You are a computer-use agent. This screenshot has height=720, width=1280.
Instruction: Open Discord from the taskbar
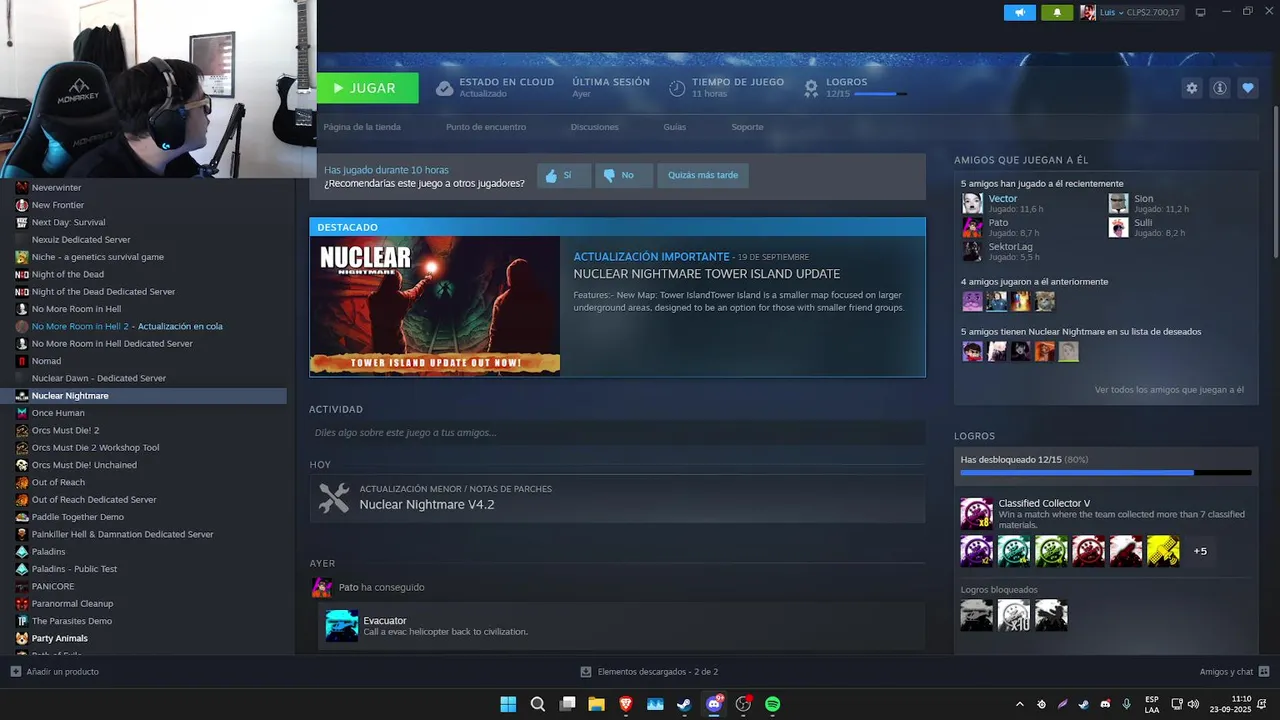tap(714, 704)
